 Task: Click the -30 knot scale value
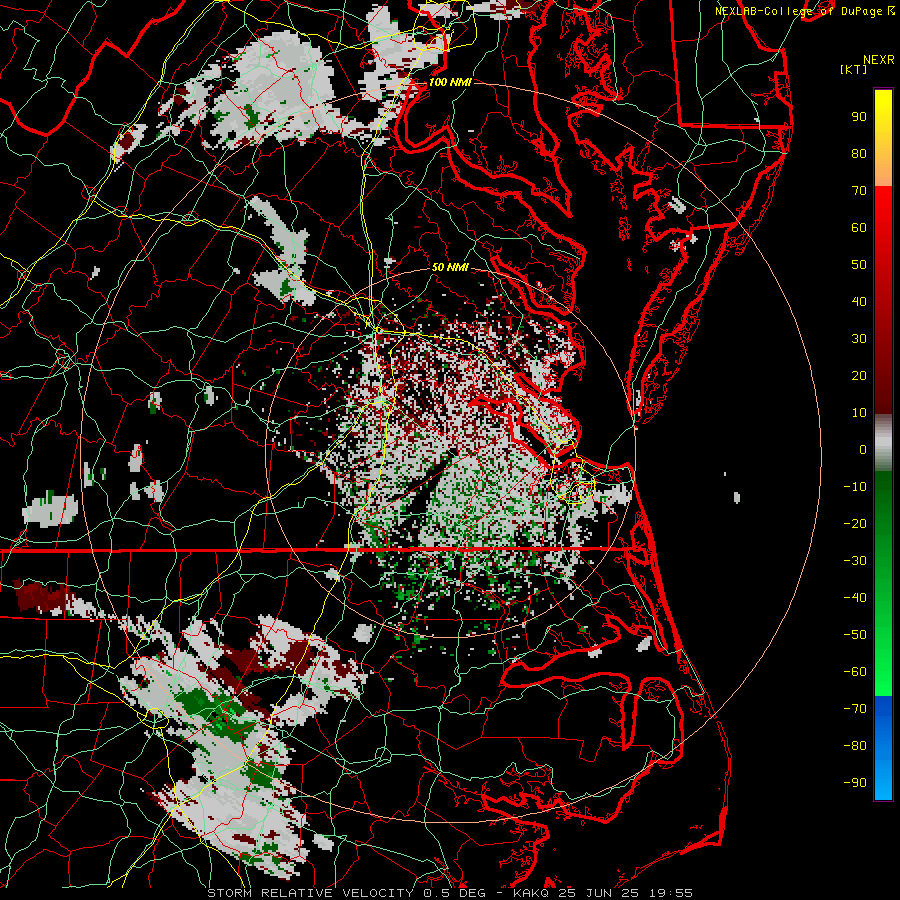tap(855, 561)
